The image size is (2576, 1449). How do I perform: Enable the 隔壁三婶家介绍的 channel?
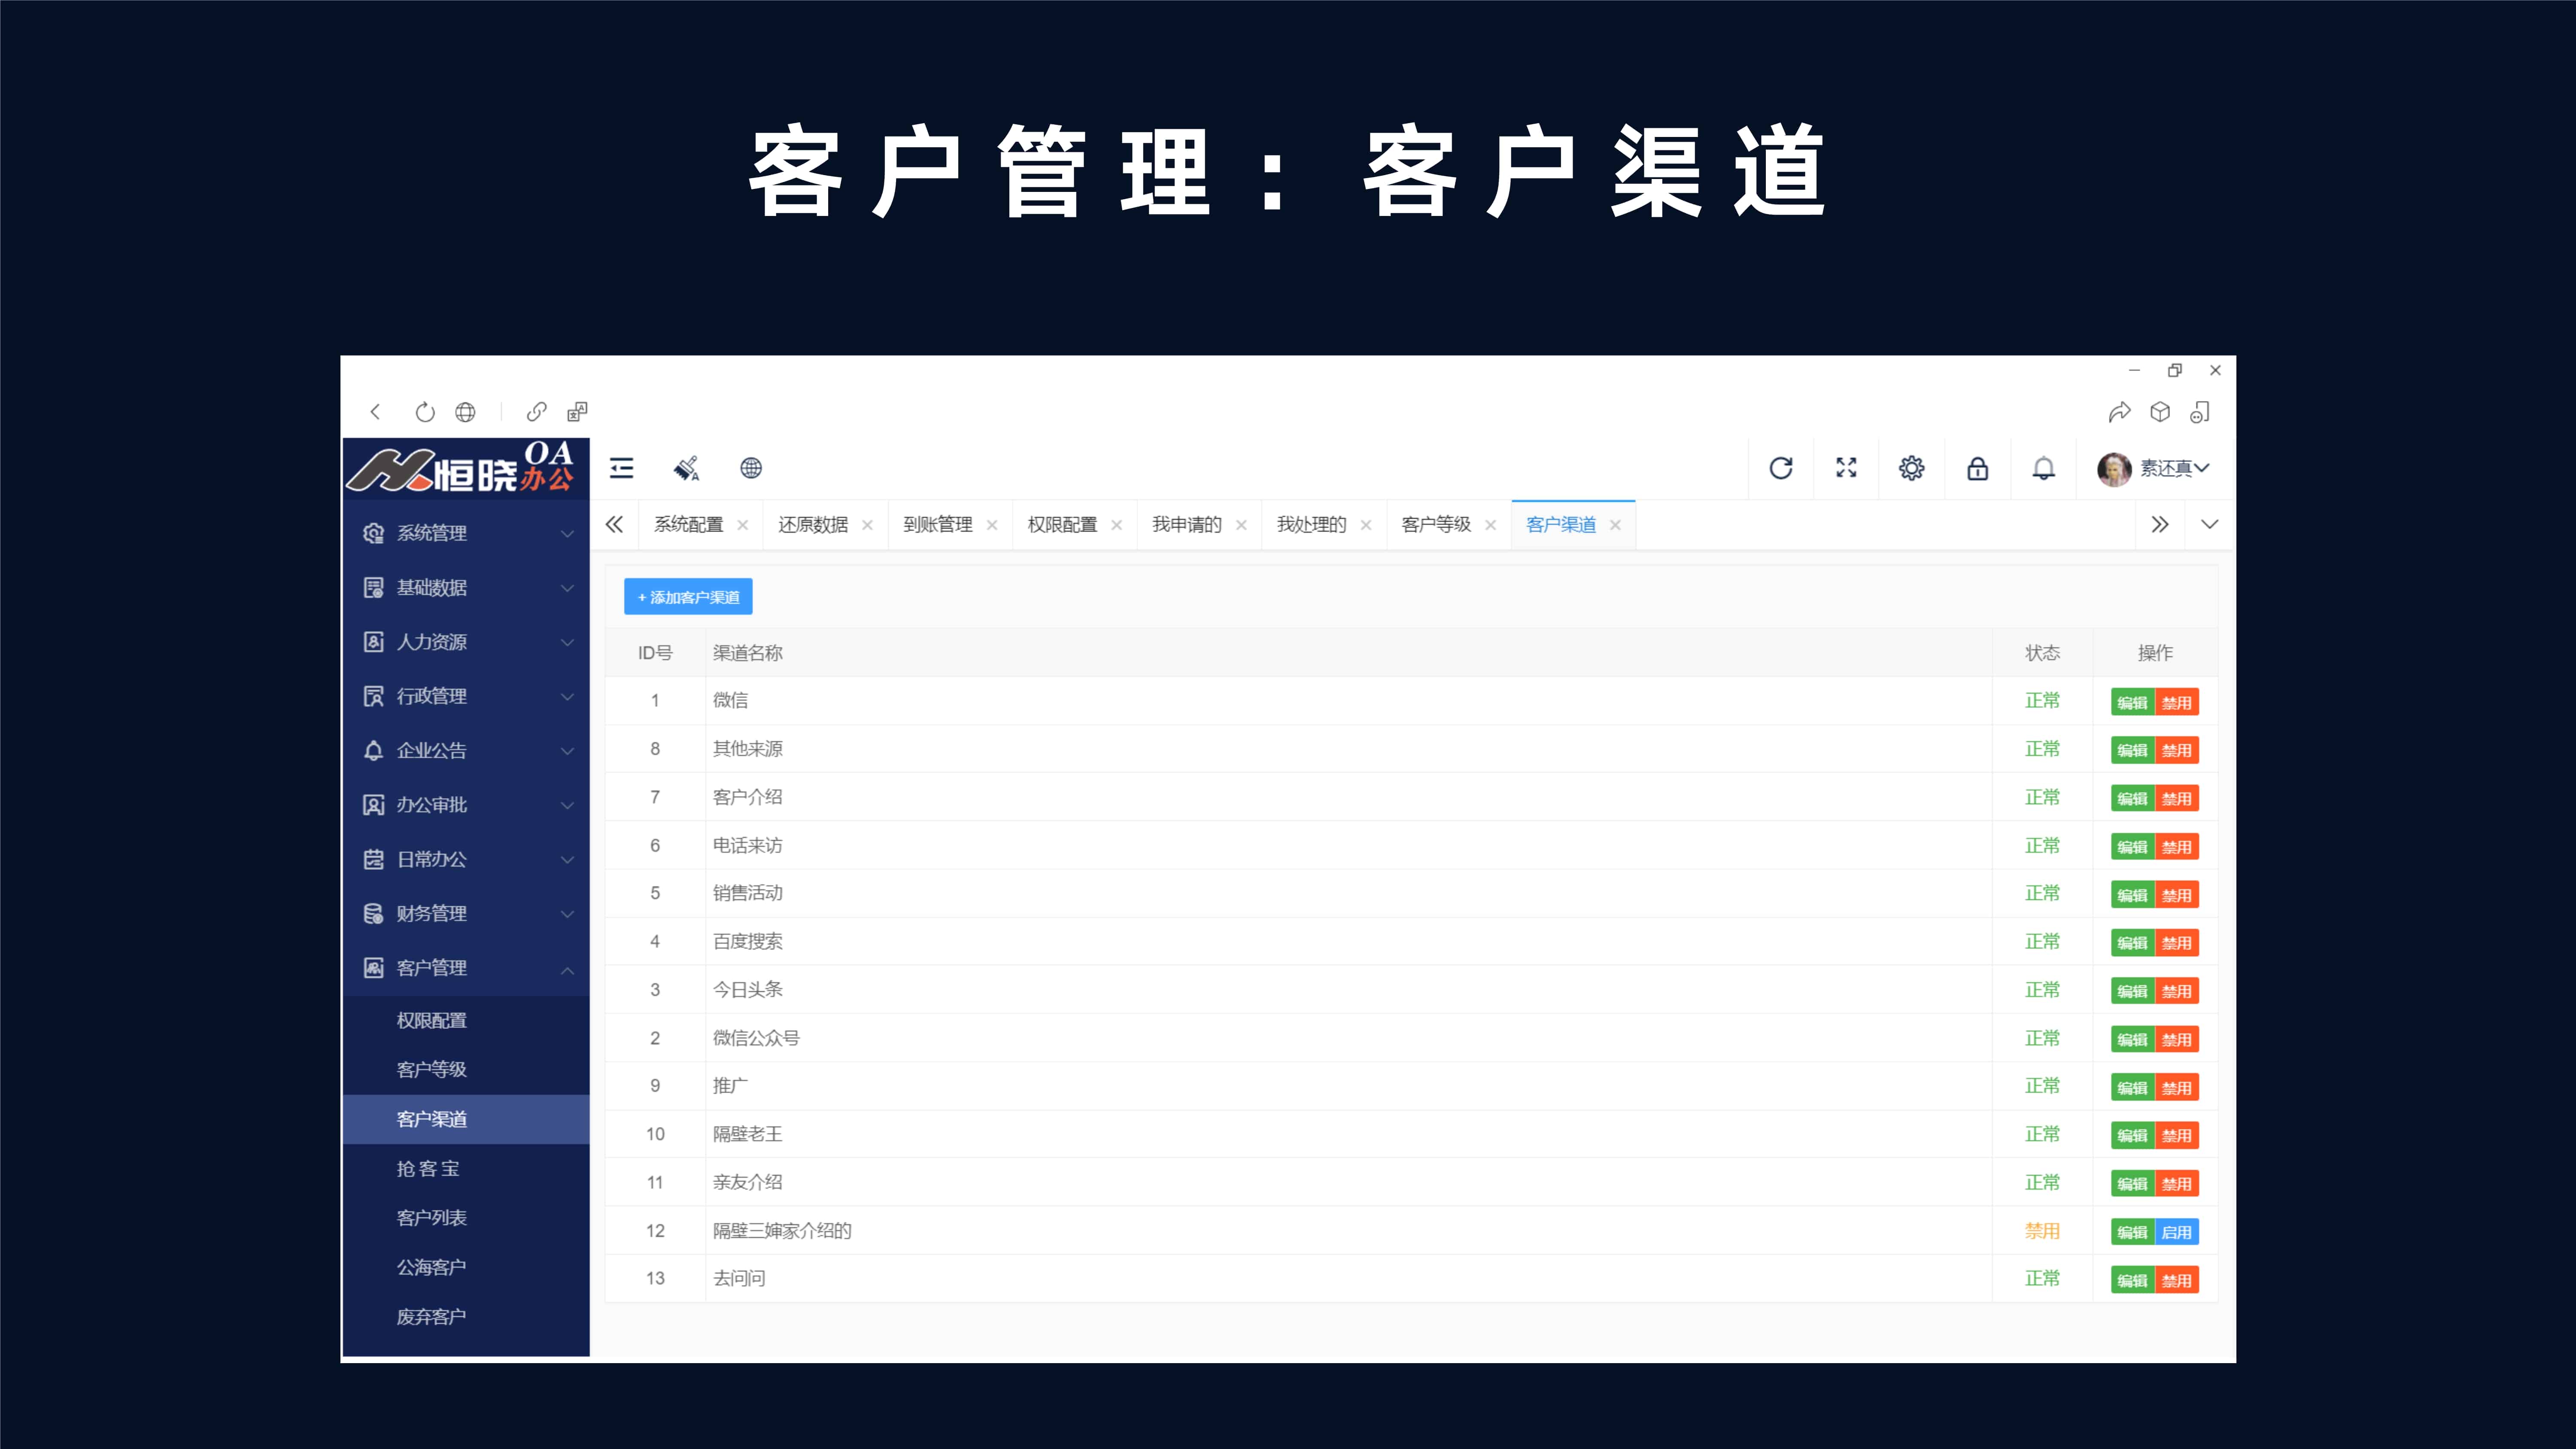click(x=2177, y=1232)
